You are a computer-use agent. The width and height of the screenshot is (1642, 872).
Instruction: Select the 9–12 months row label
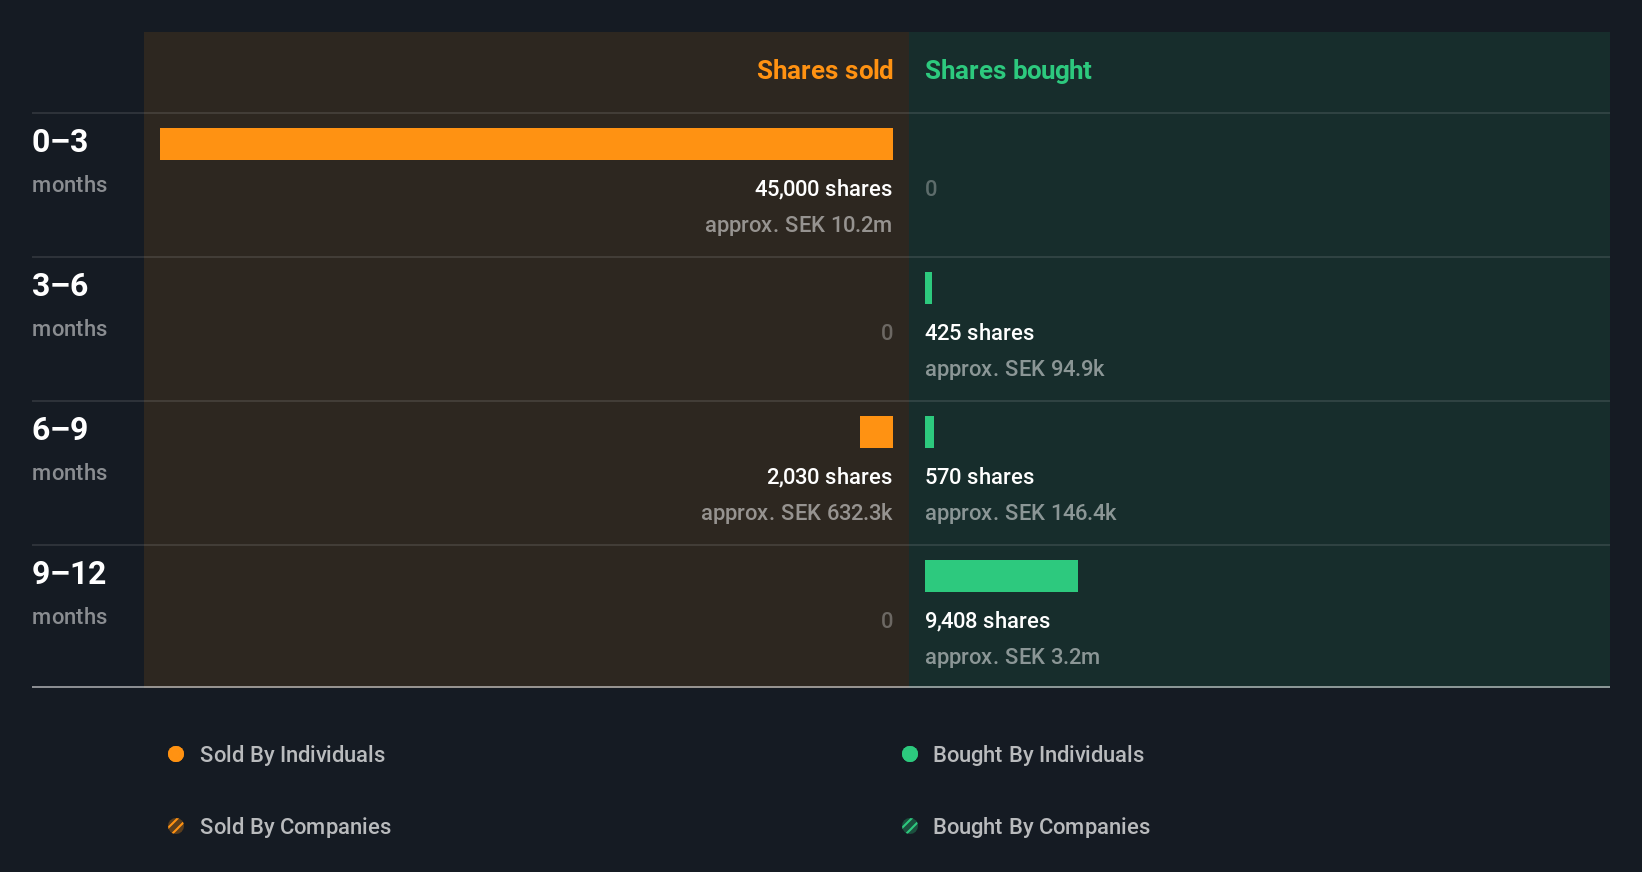pyautogui.click(x=69, y=592)
